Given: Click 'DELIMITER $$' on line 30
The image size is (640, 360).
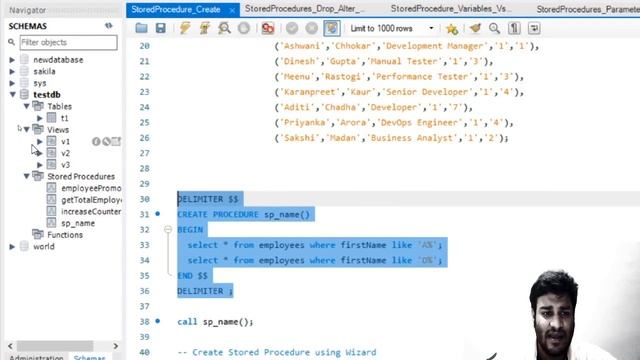Looking at the screenshot, I should coord(208,199).
